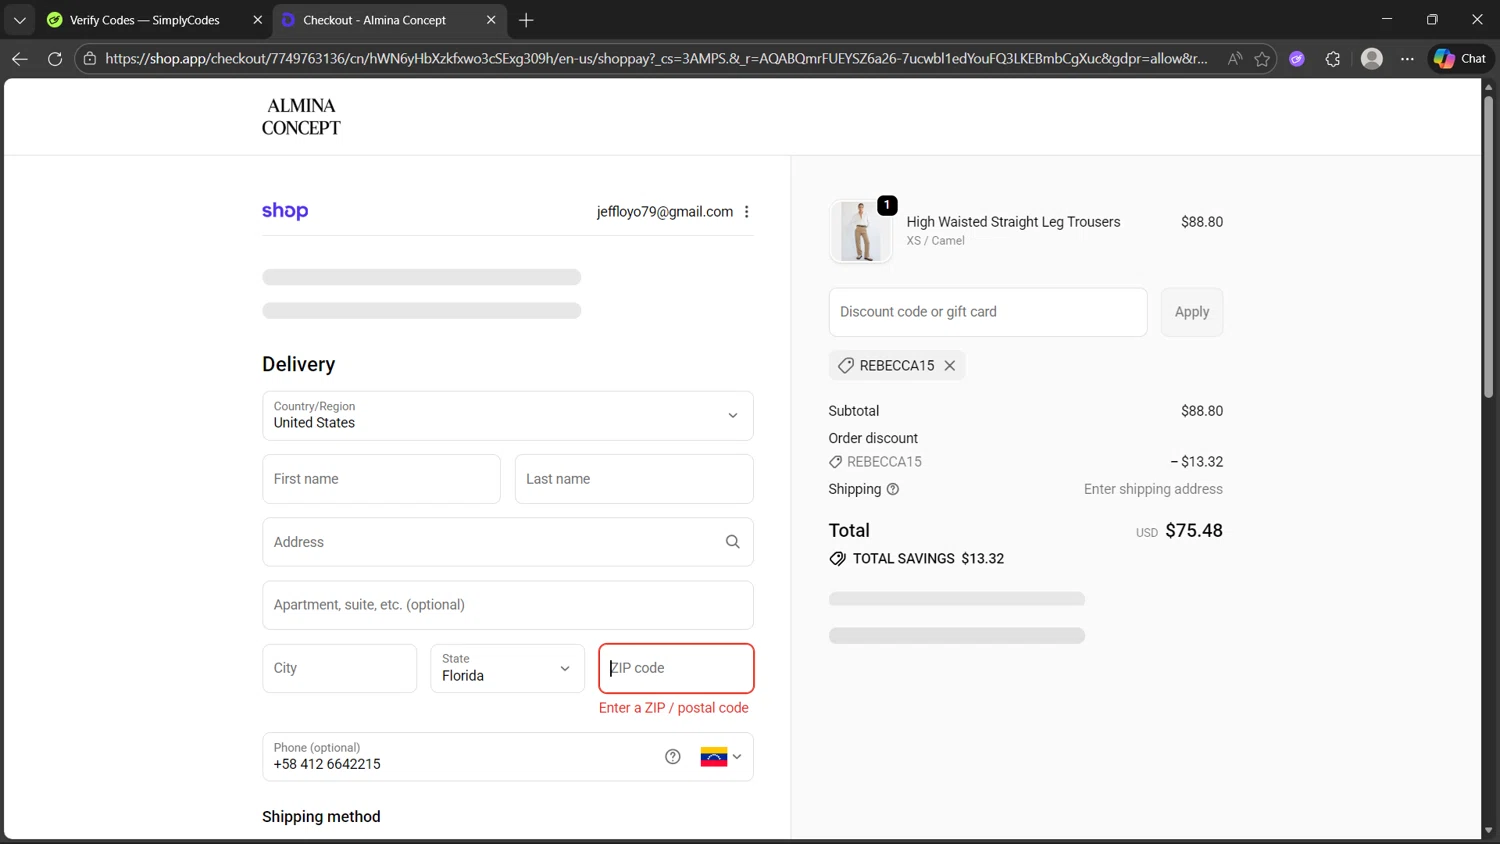
Task: Open the read aloud icon
Action: tap(1235, 59)
